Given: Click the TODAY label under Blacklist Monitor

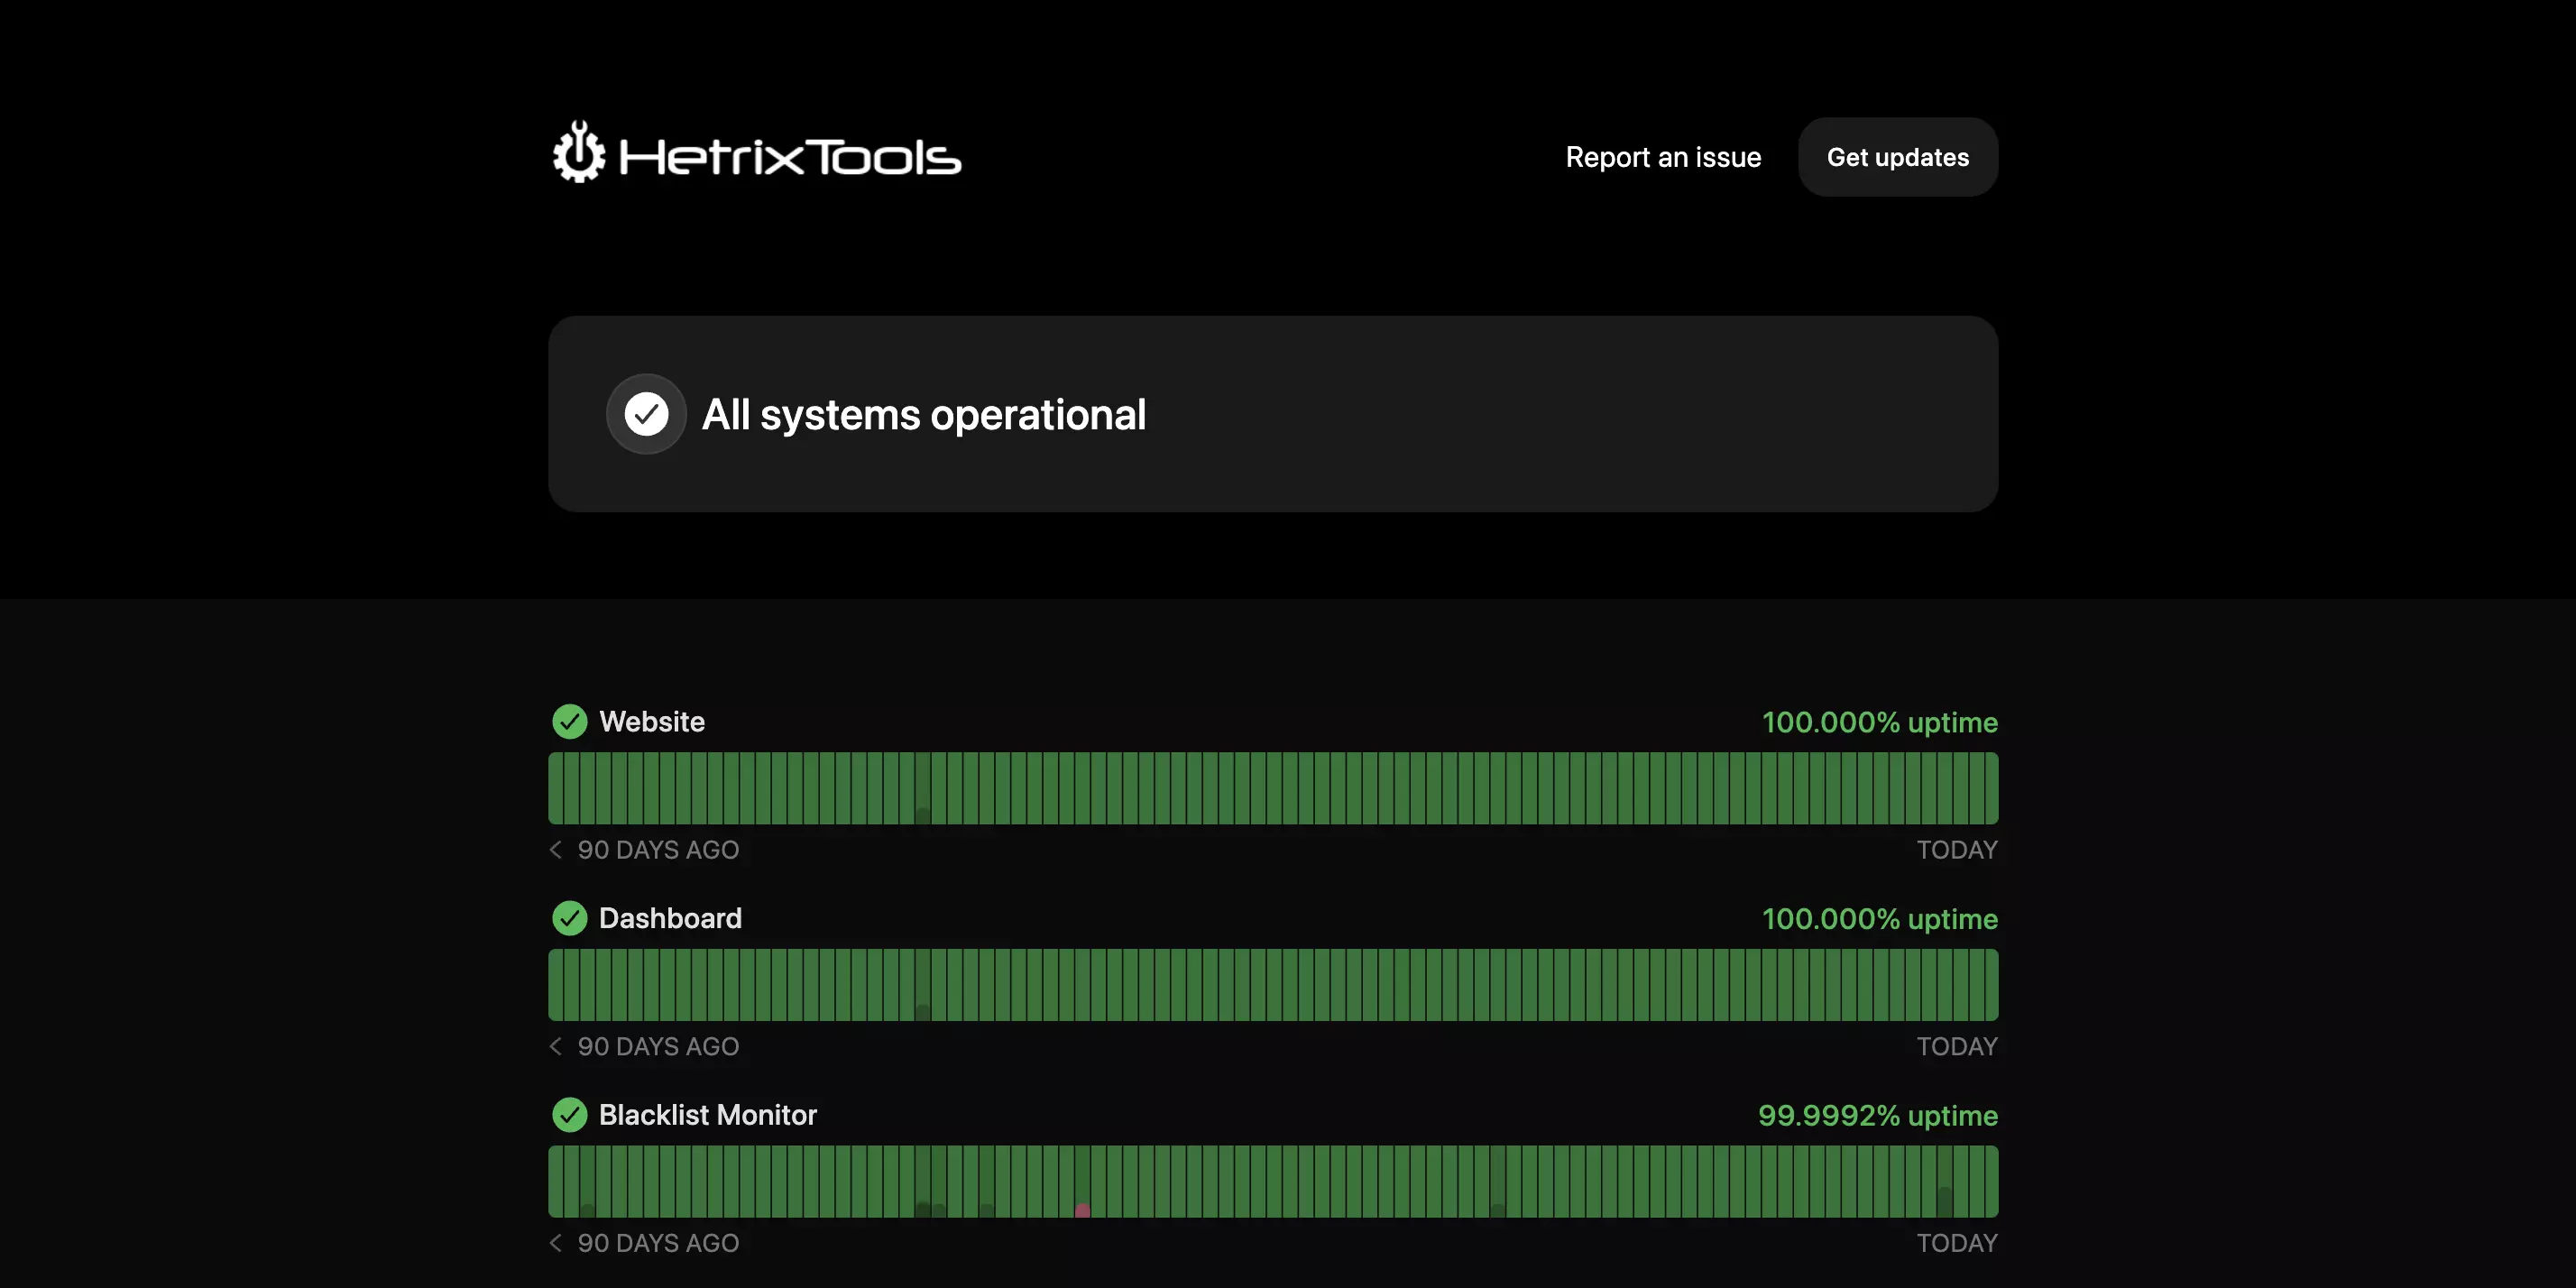Looking at the screenshot, I should [x=1957, y=1243].
